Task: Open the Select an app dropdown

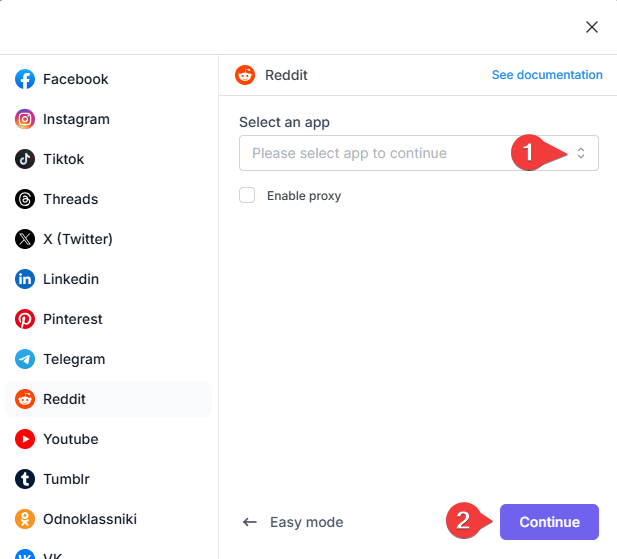Action: pyautogui.click(x=419, y=153)
